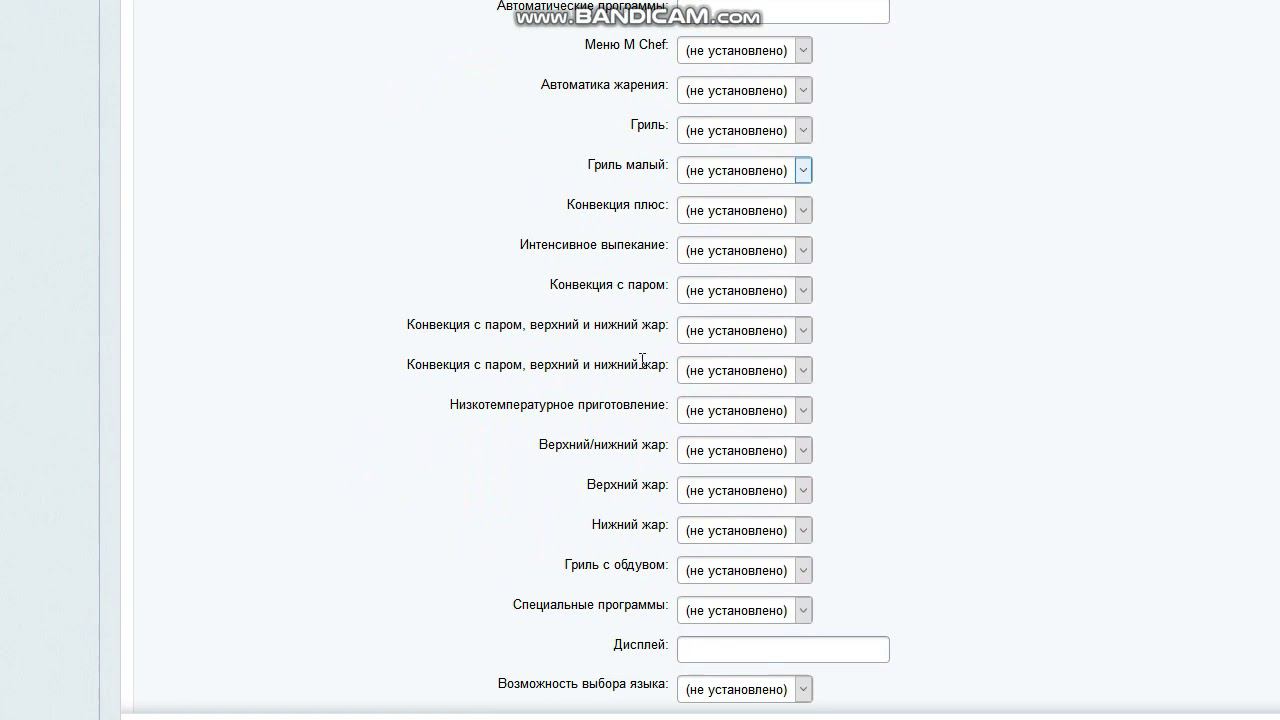
Task: Expand the Гриль малый combo box
Action: tap(744, 170)
